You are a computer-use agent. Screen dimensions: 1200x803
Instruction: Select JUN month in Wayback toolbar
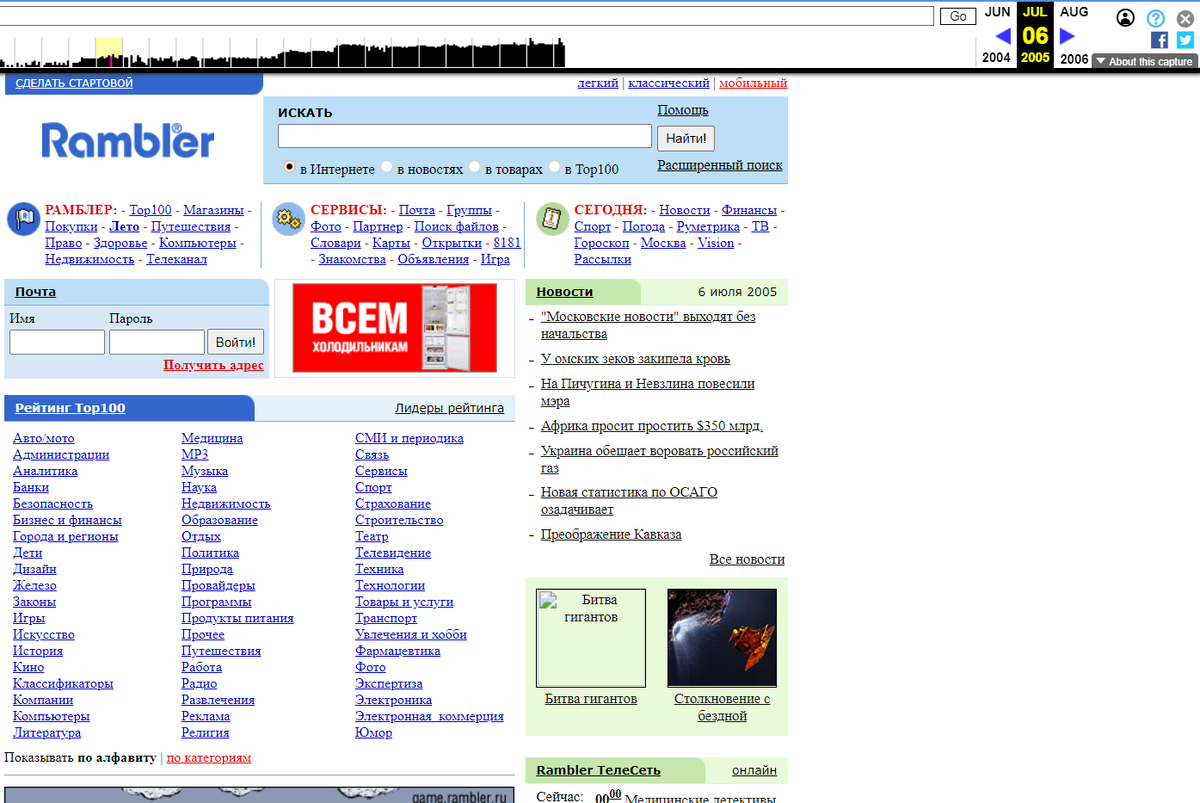pos(998,12)
